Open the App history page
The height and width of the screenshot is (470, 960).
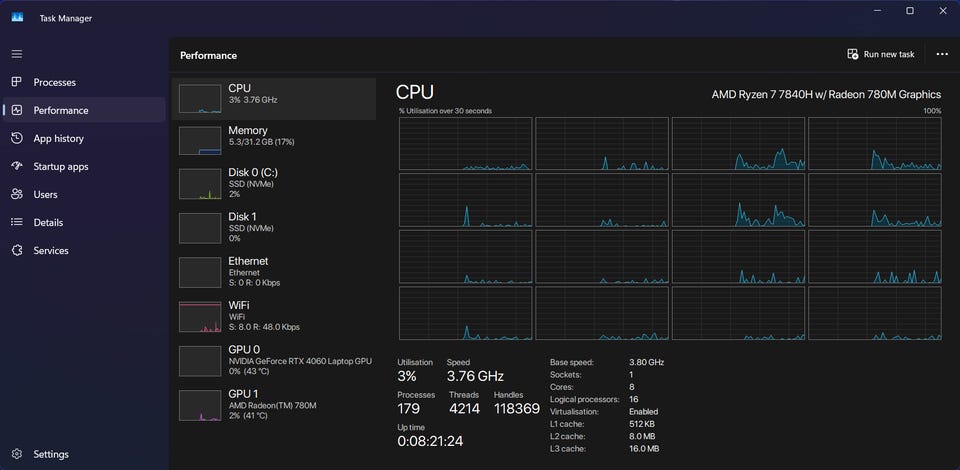tap(84, 138)
